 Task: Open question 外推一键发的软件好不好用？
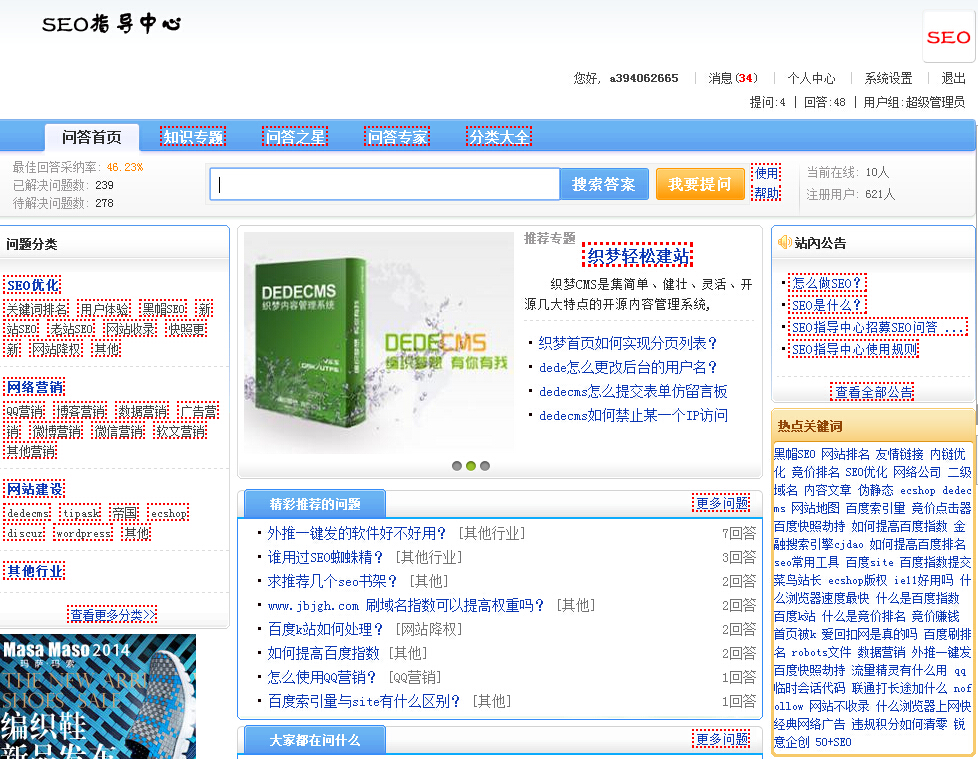point(357,533)
